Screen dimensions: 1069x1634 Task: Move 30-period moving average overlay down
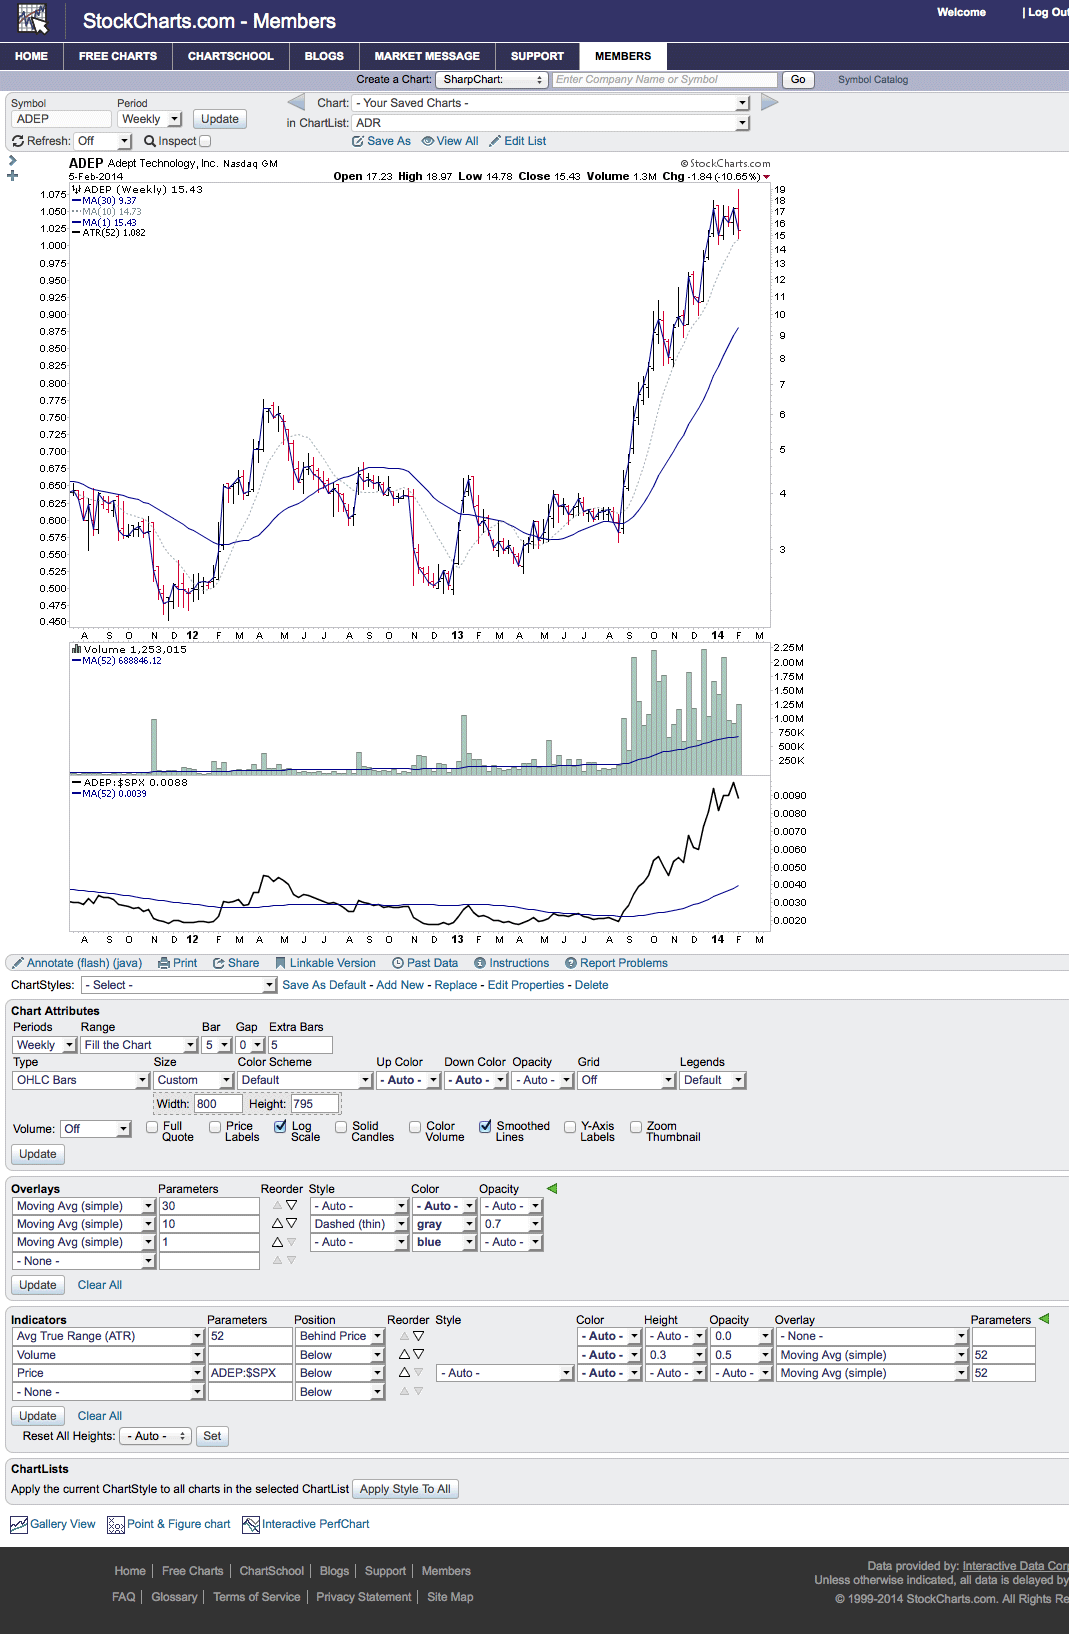pyautogui.click(x=292, y=1205)
